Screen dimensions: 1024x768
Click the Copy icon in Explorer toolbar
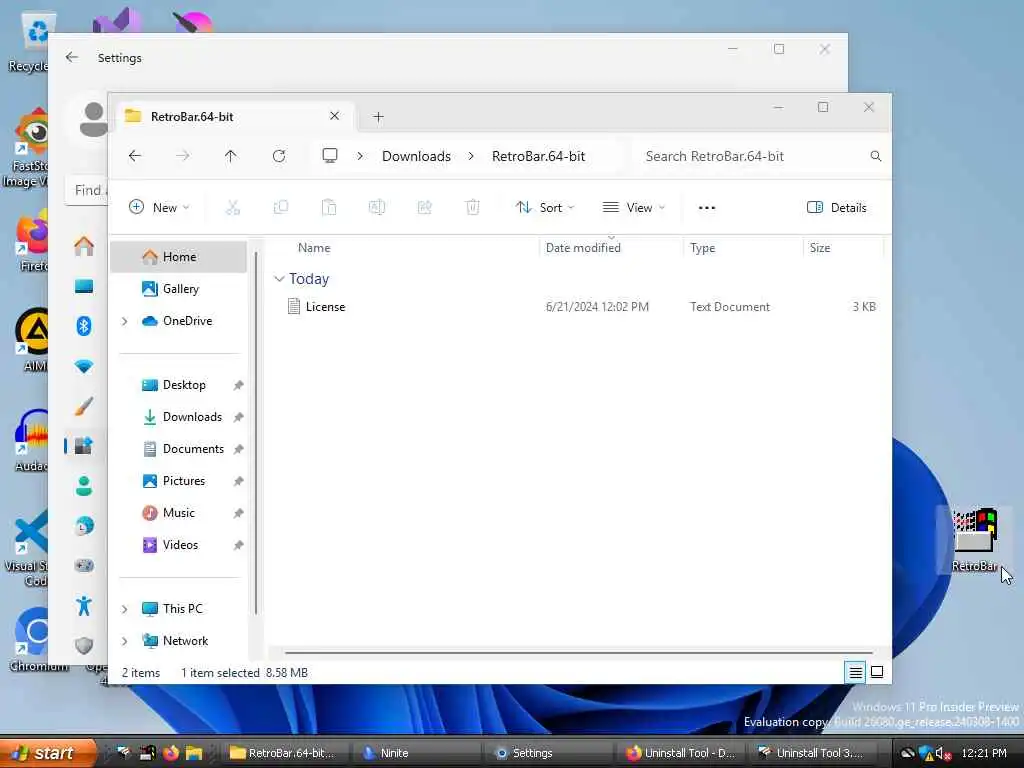(281, 208)
